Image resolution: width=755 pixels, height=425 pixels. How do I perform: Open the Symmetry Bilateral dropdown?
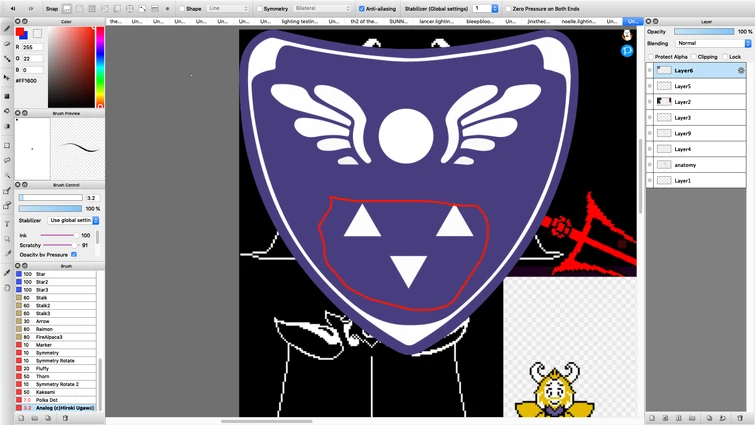coord(322,9)
